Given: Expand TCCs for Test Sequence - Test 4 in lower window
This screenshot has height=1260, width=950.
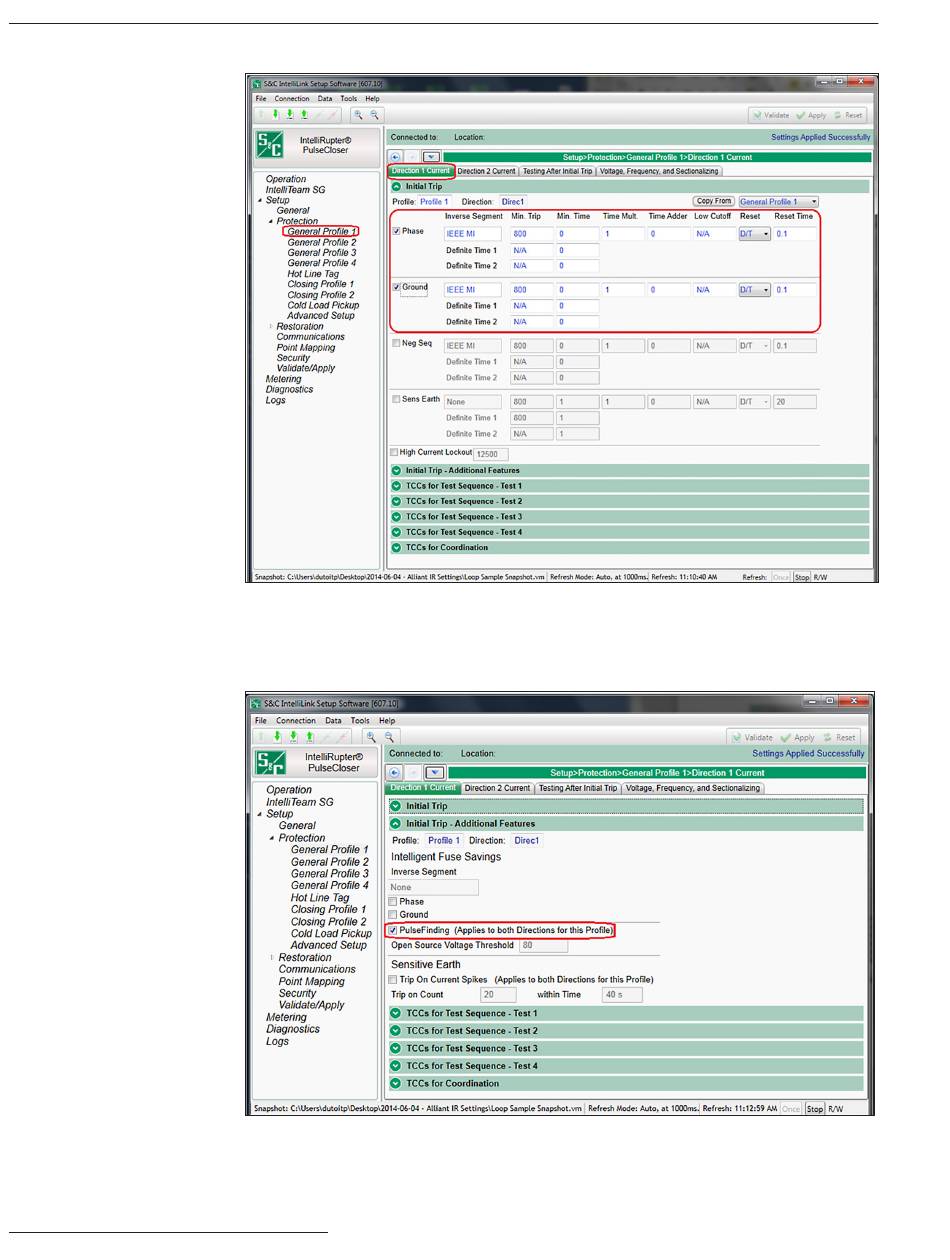Looking at the screenshot, I should click(x=397, y=1066).
